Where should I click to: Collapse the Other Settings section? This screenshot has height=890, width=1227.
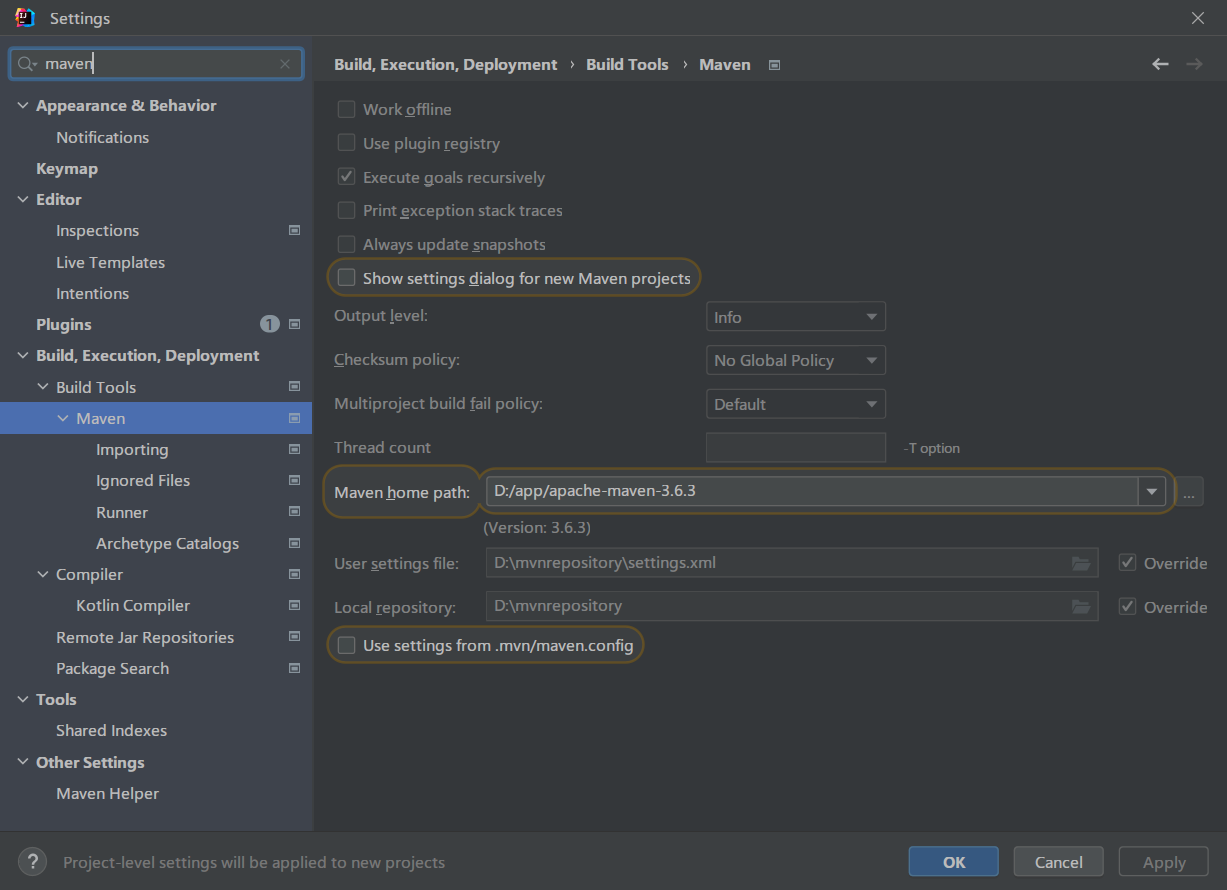[23, 762]
